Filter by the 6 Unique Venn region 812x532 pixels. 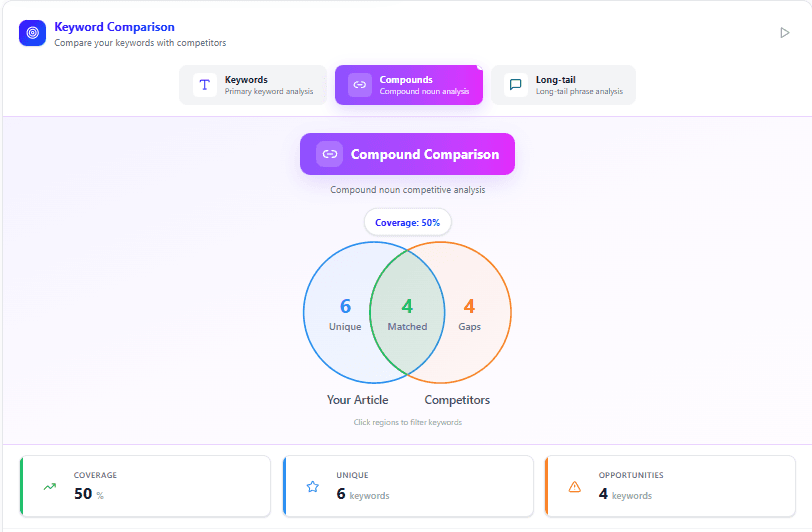[341, 313]
